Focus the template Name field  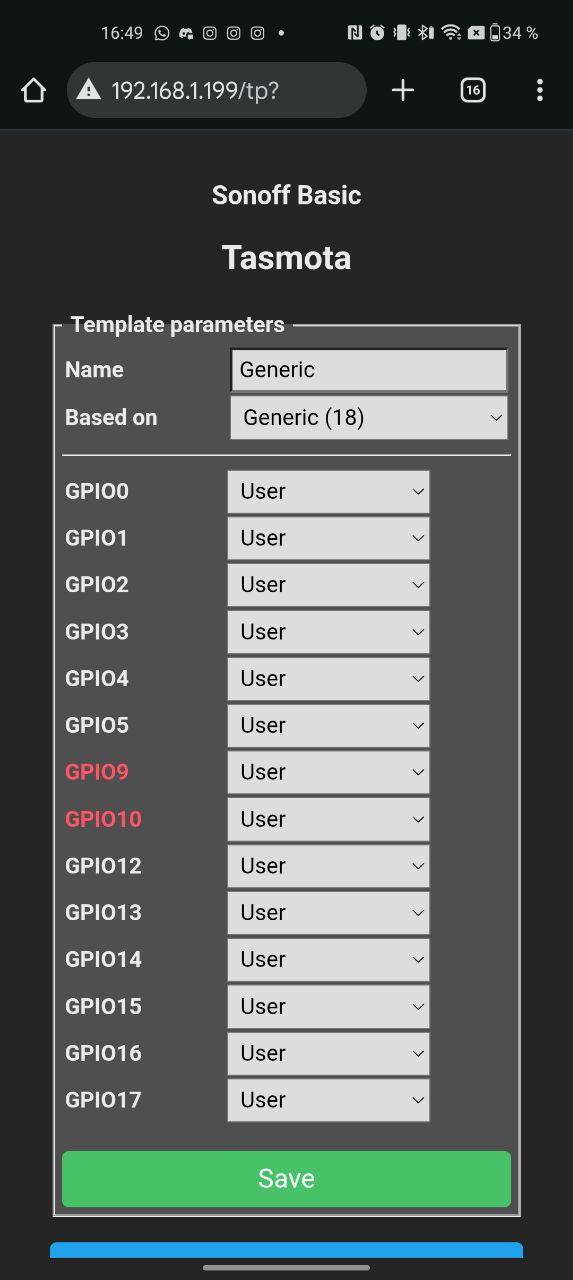pyautogui.click(x=369, y=370)
